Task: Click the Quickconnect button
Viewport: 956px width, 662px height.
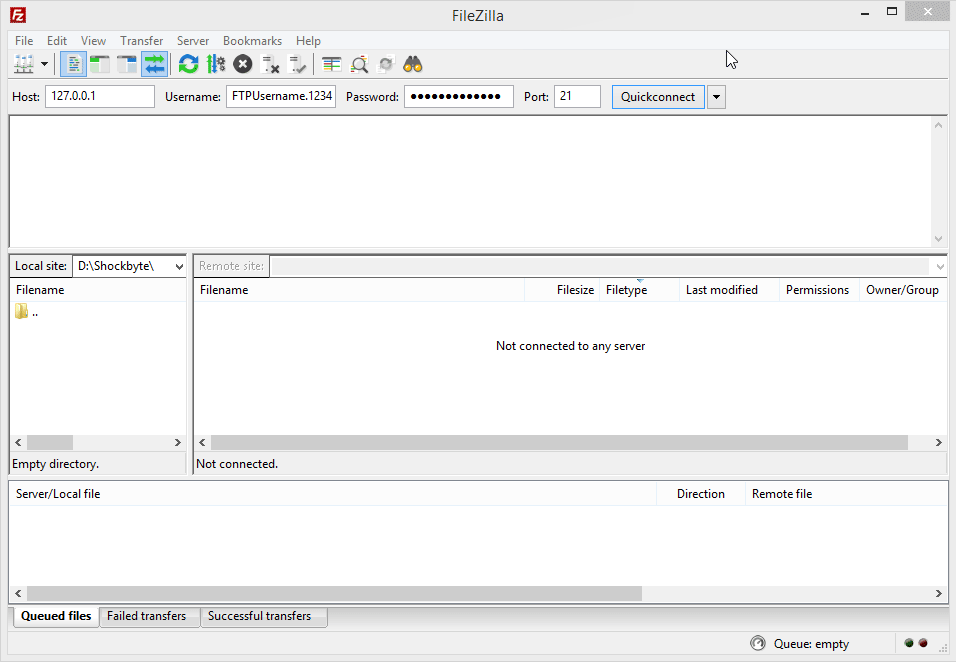Action: [x=658, y=97]
